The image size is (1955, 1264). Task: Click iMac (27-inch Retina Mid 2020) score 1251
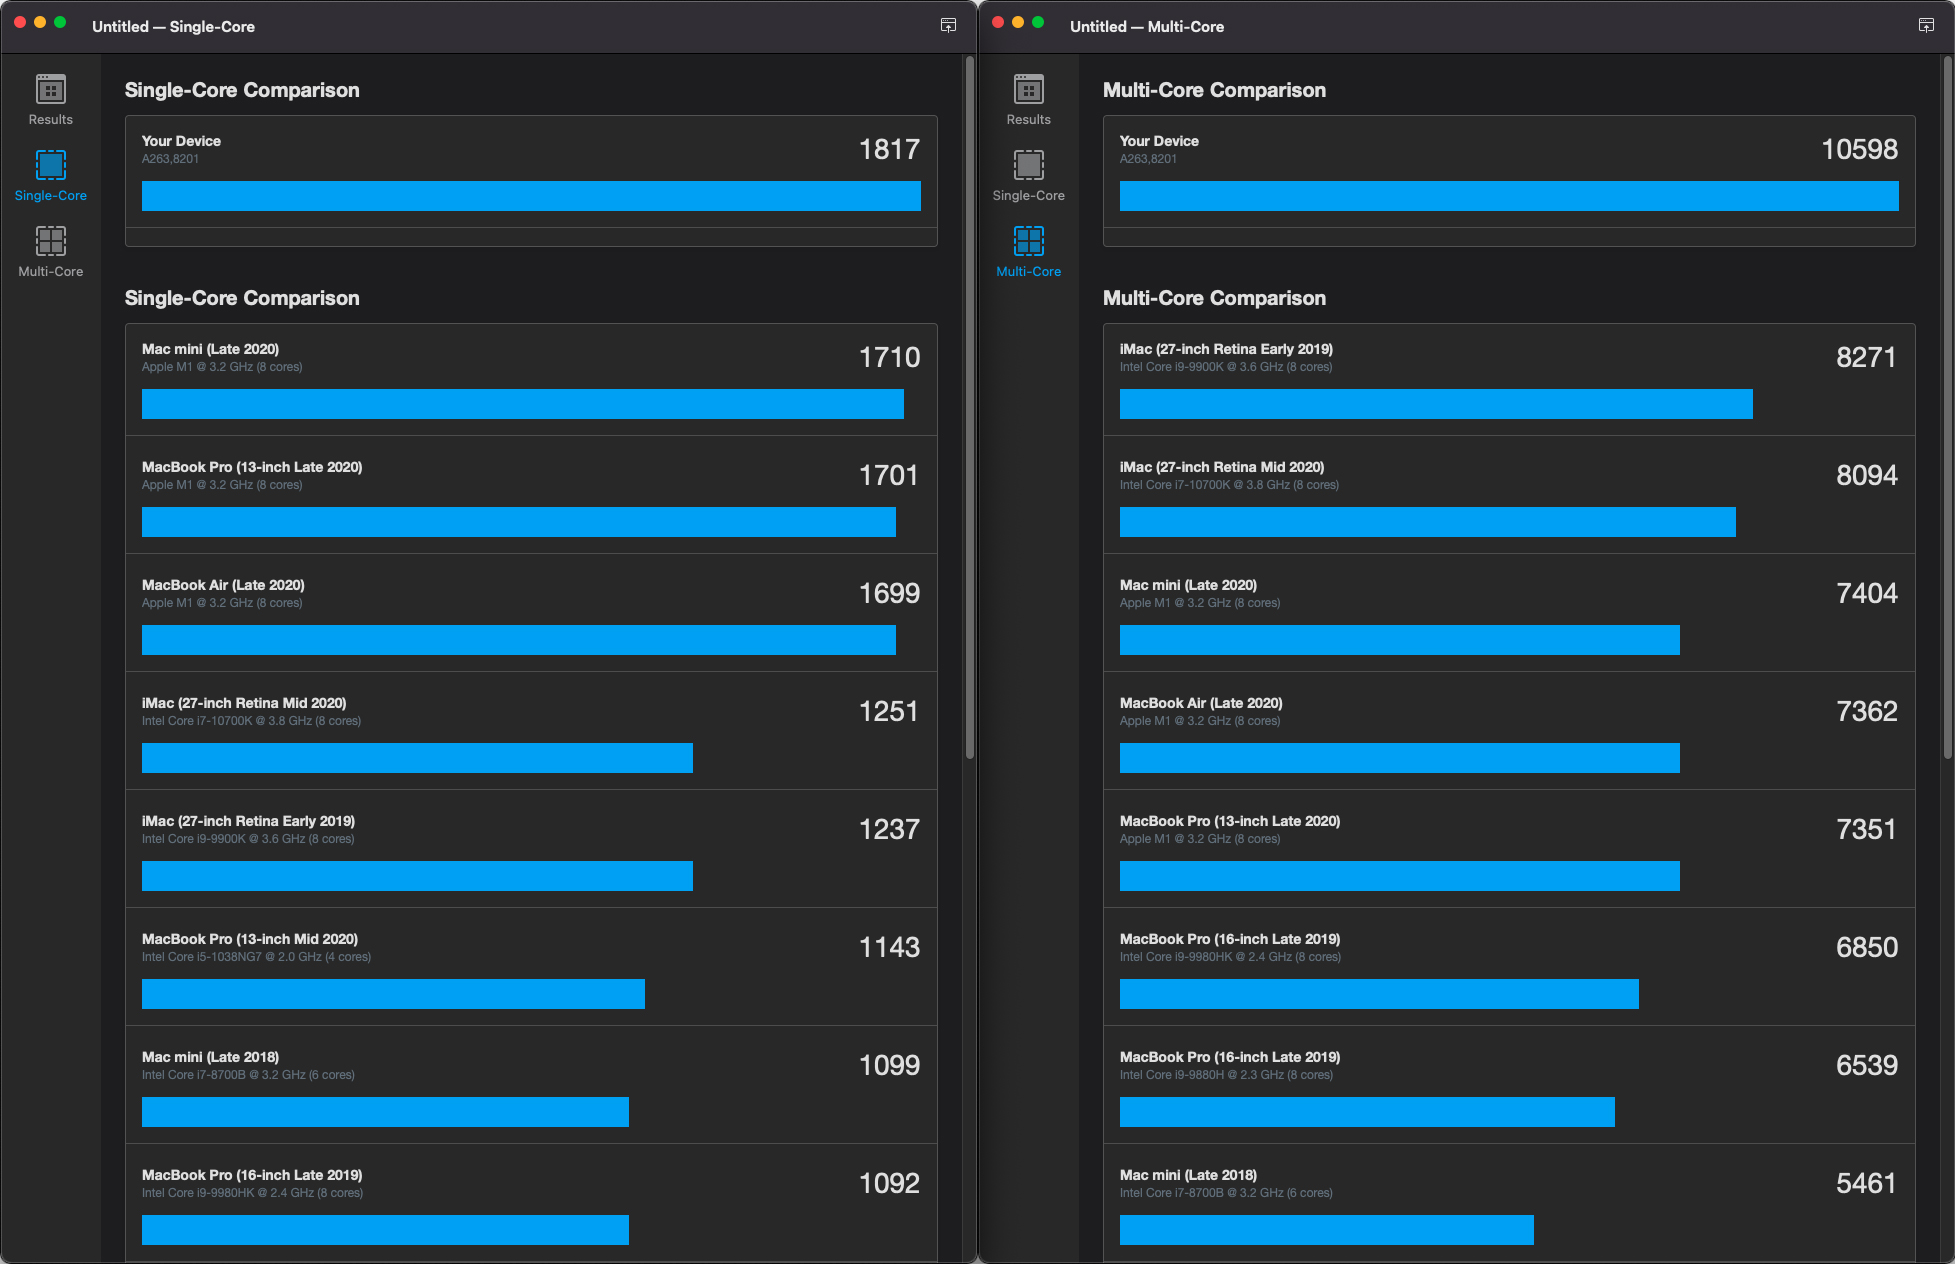point(889,711)
